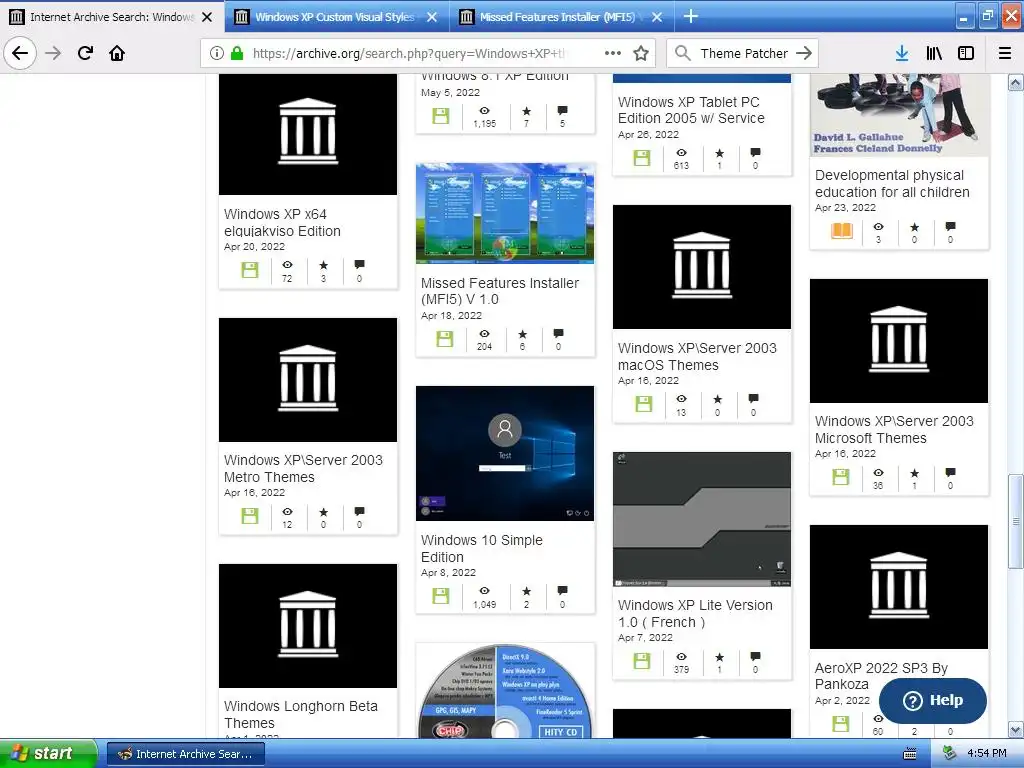The width and height of the screenshot is (1024, 768).
Task: Click the views eye icon for Missed Features Installer
Action: pos(484,334)
